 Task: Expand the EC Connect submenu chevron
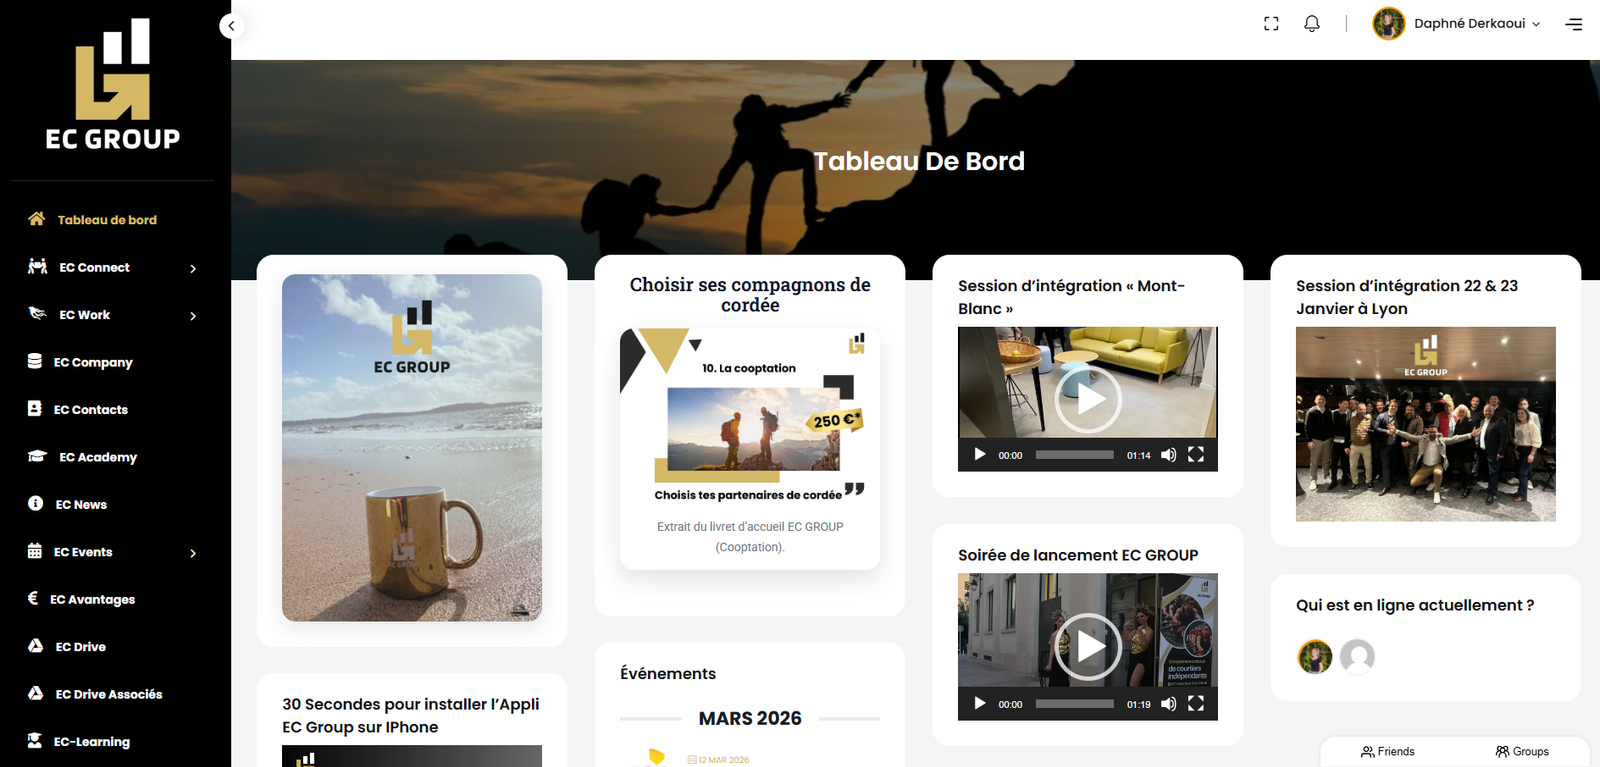tap(193, 268)
